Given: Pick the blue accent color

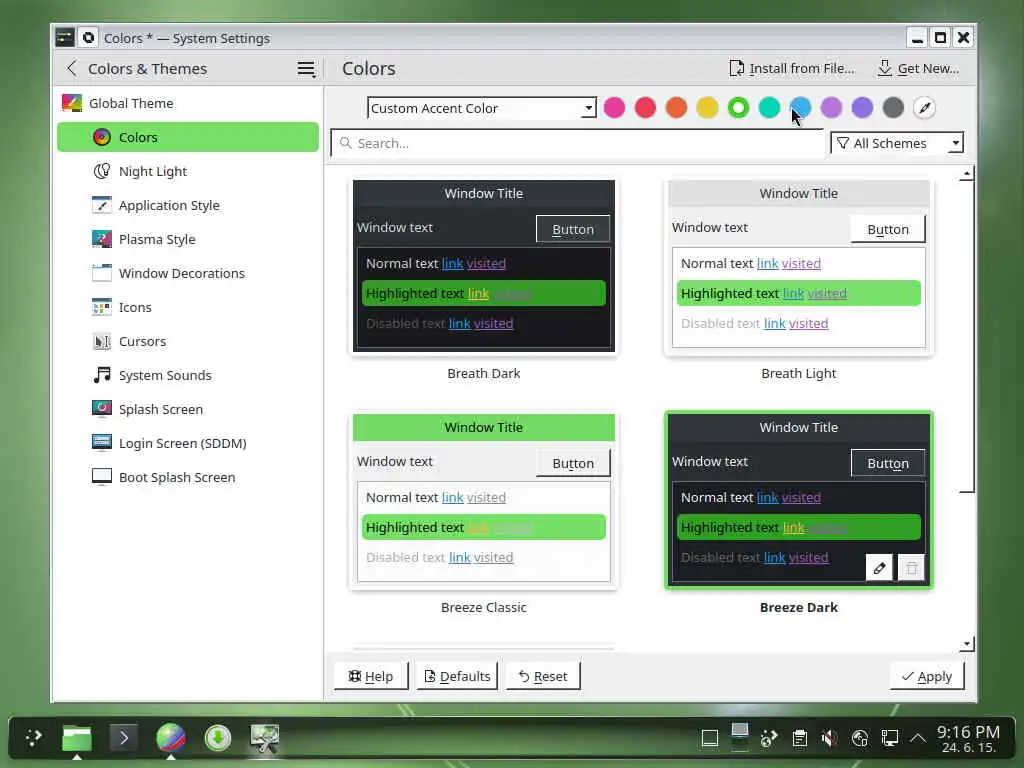Looking at the screenshot, I should click(x=800, y=108).
